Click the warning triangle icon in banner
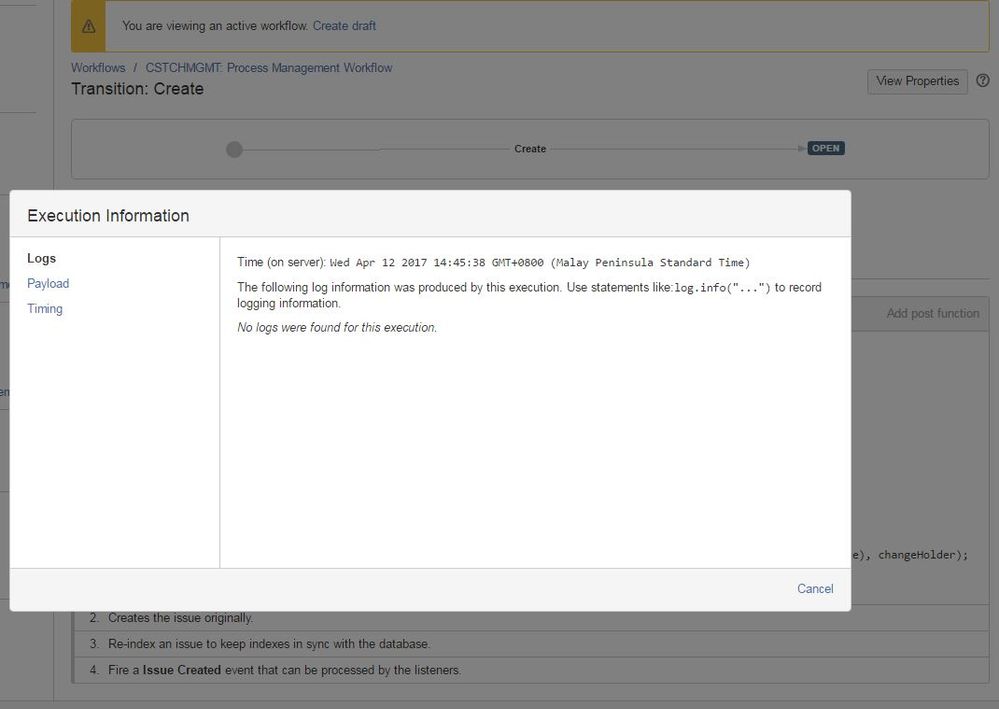The image size is (999, 709). pos(89,26)
